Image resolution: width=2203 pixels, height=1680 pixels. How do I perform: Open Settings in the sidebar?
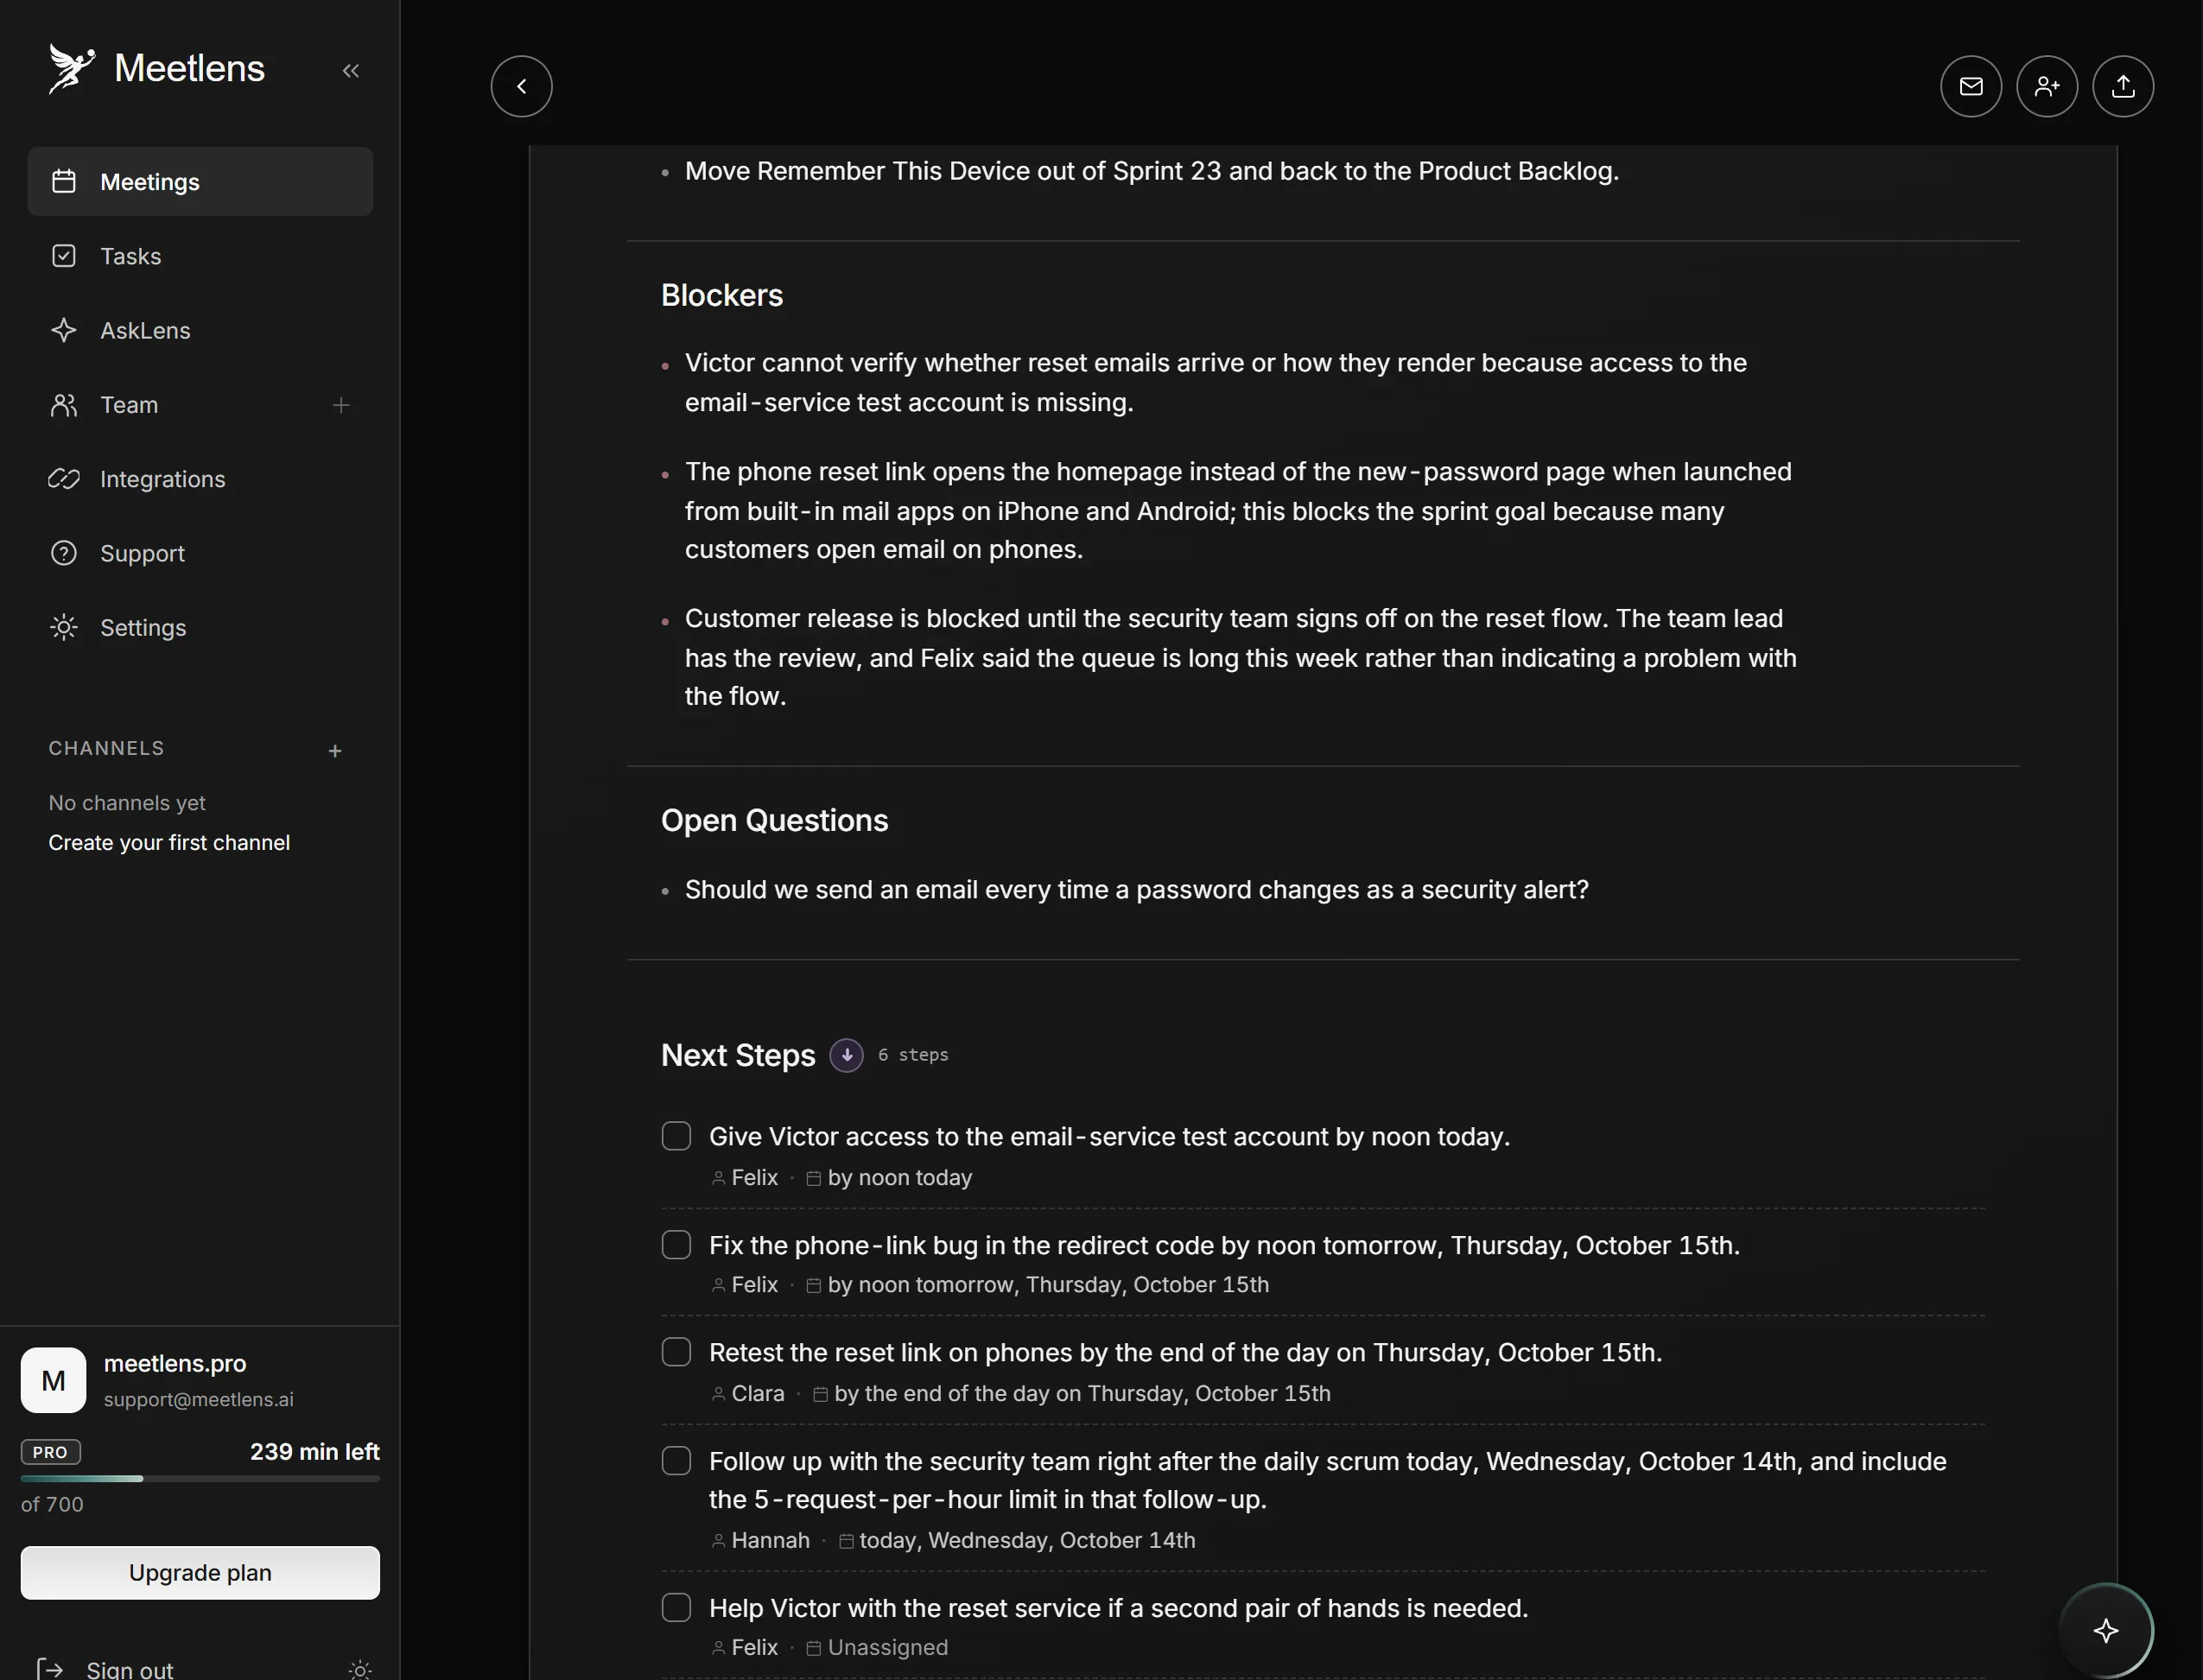[x=200, y=628]
